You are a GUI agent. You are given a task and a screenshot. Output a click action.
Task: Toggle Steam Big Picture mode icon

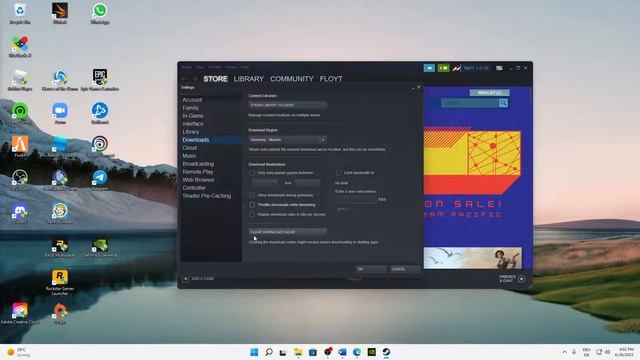tap(499, 68)
